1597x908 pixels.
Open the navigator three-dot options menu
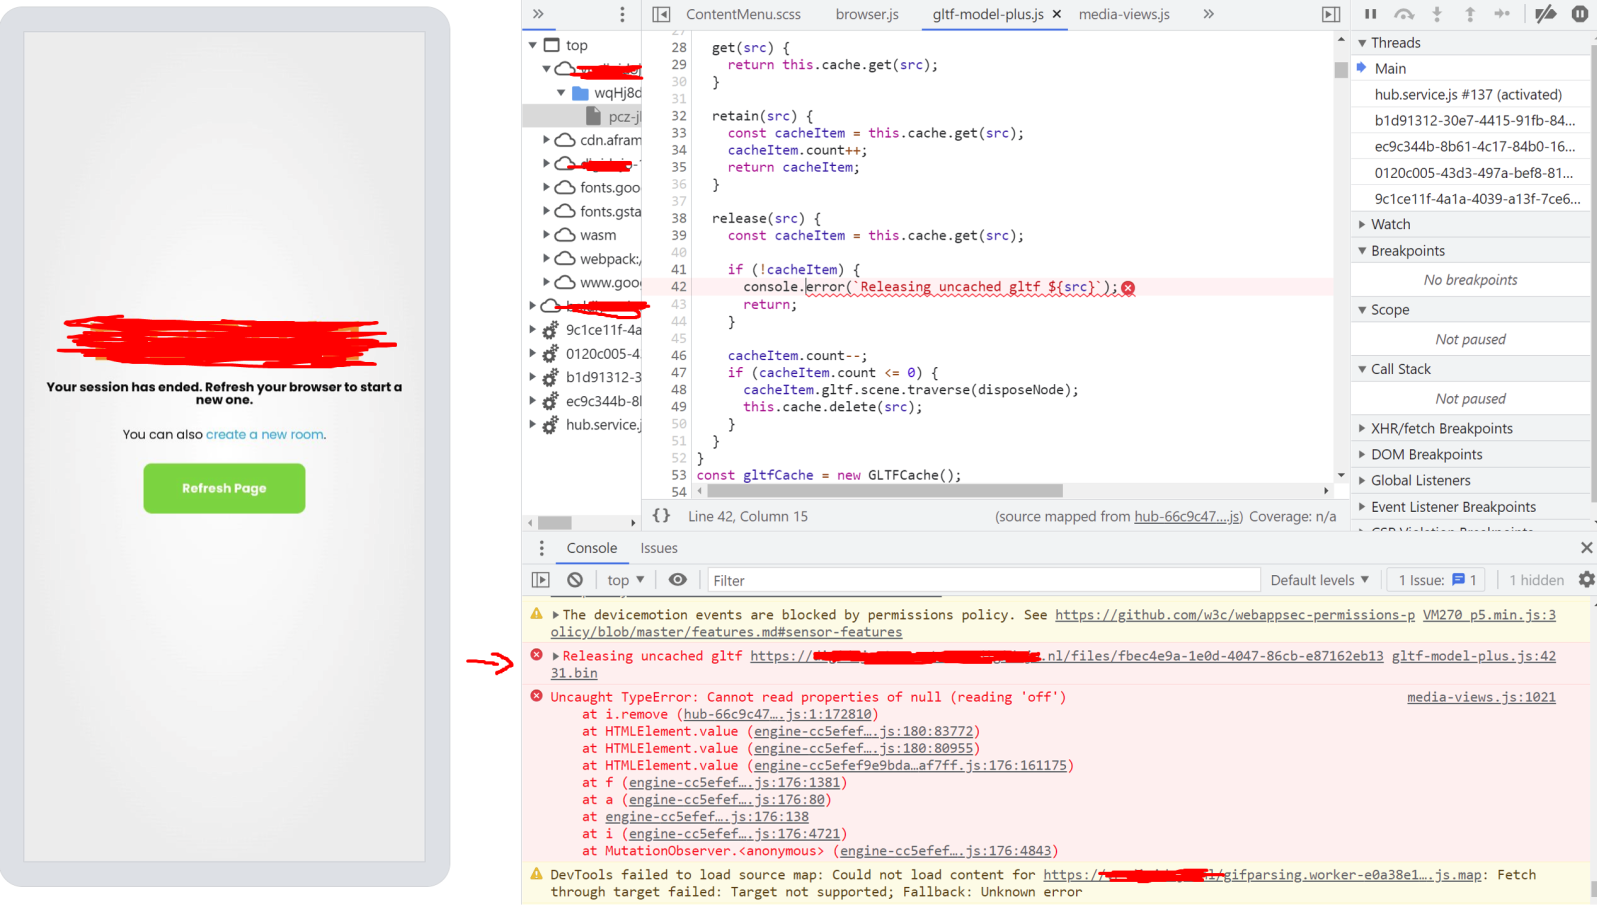(x=622, y=14)
